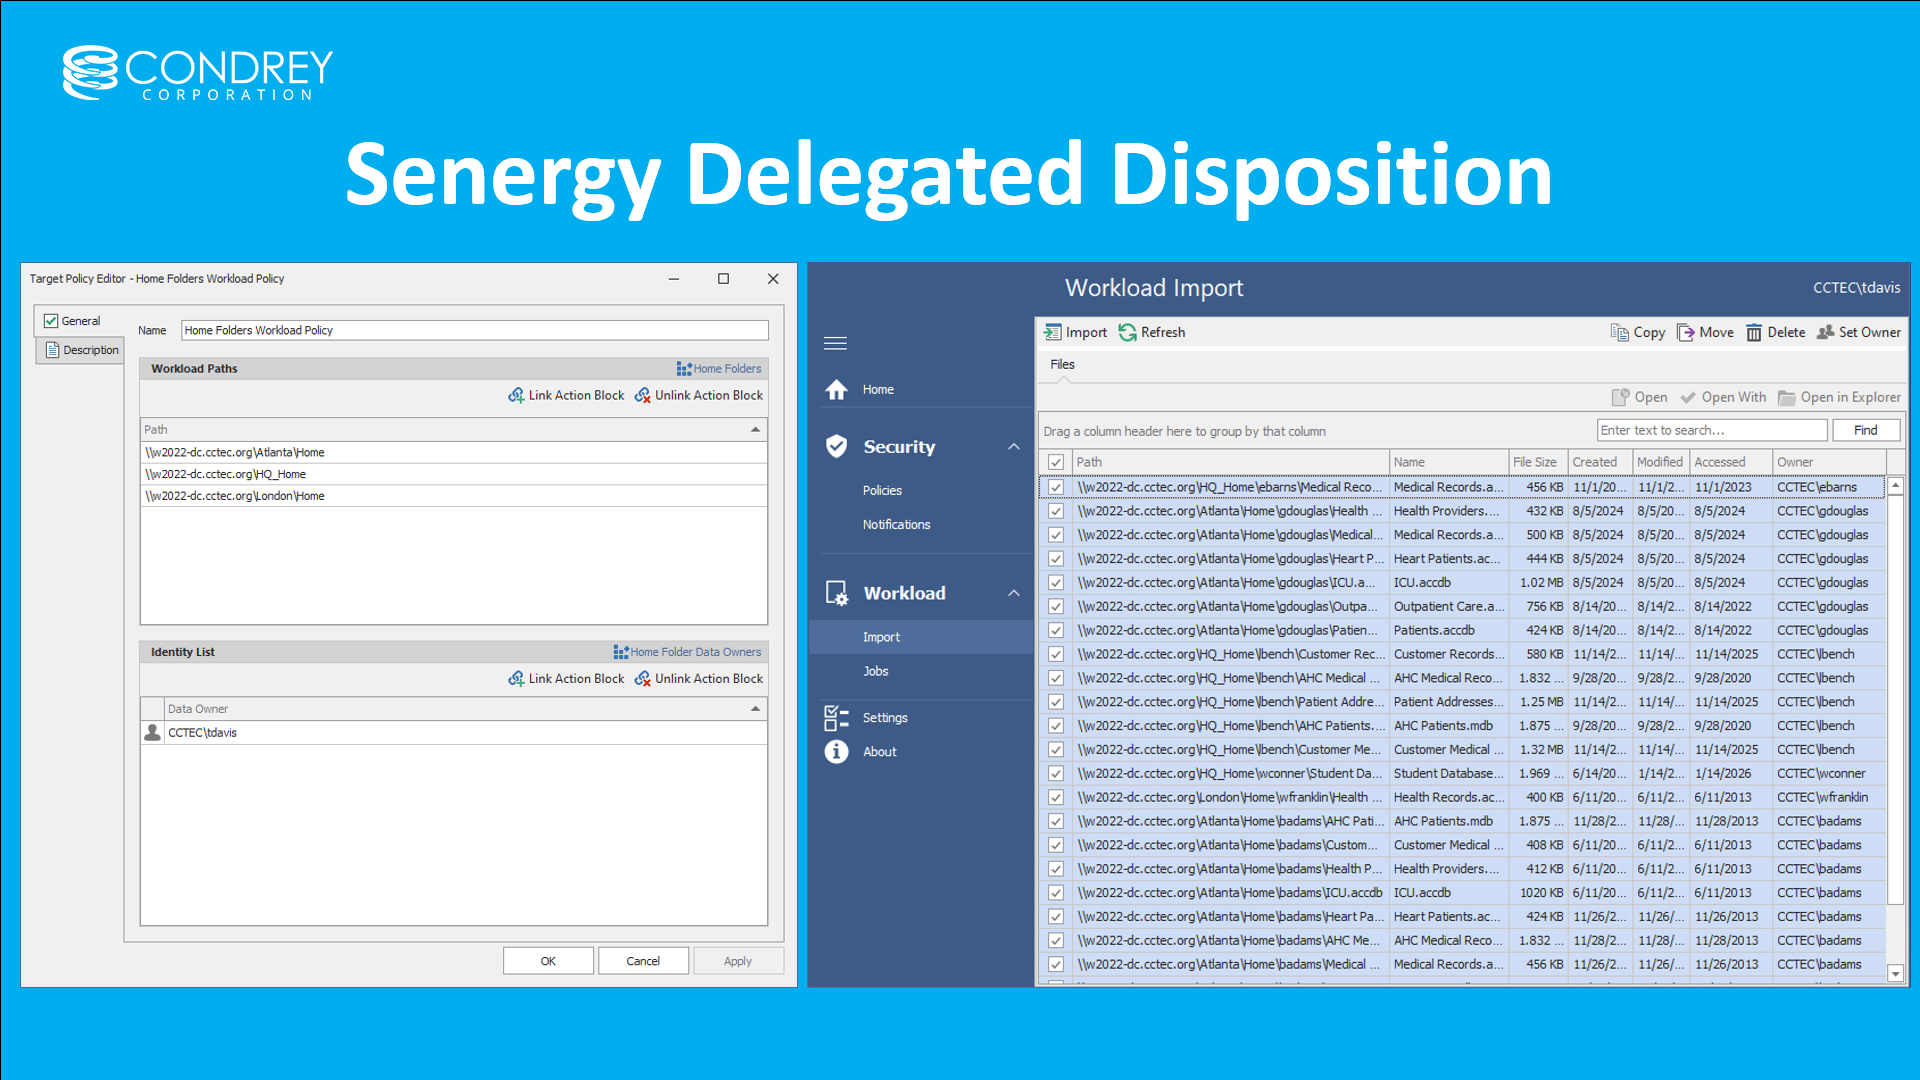1920x1080 pixels.
Task: Click Link Action Block icon under Identity List
Action: pos(516,678)
